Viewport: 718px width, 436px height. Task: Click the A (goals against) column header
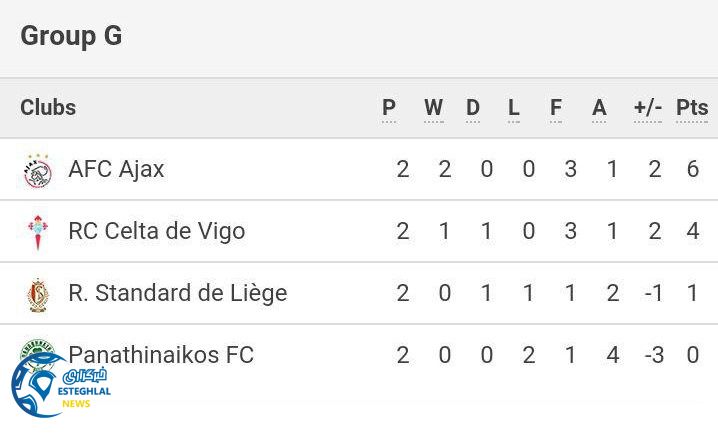coord(599,108)
